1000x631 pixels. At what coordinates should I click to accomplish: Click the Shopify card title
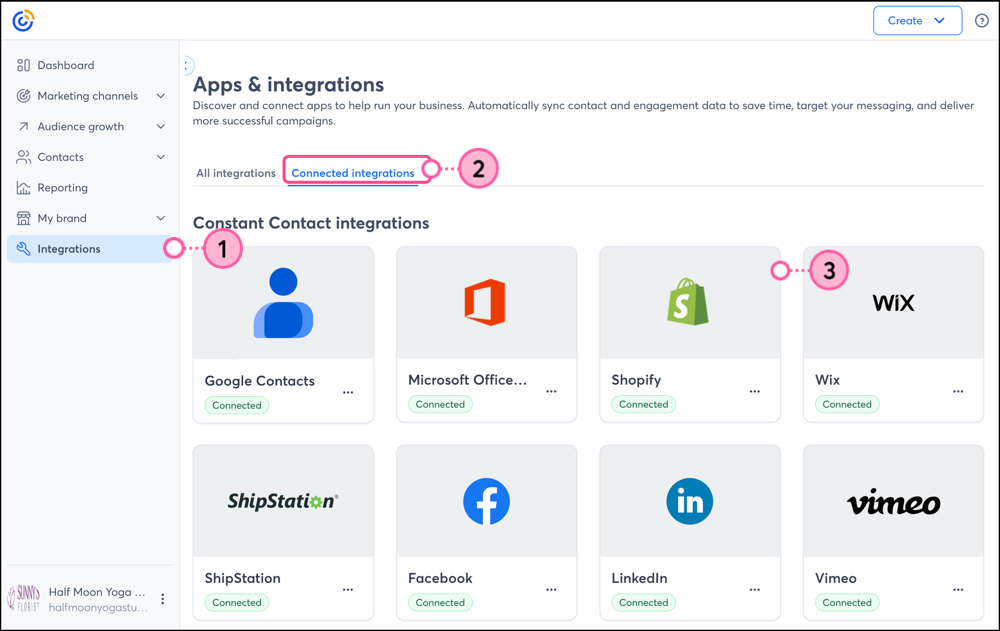pos(636,380)
